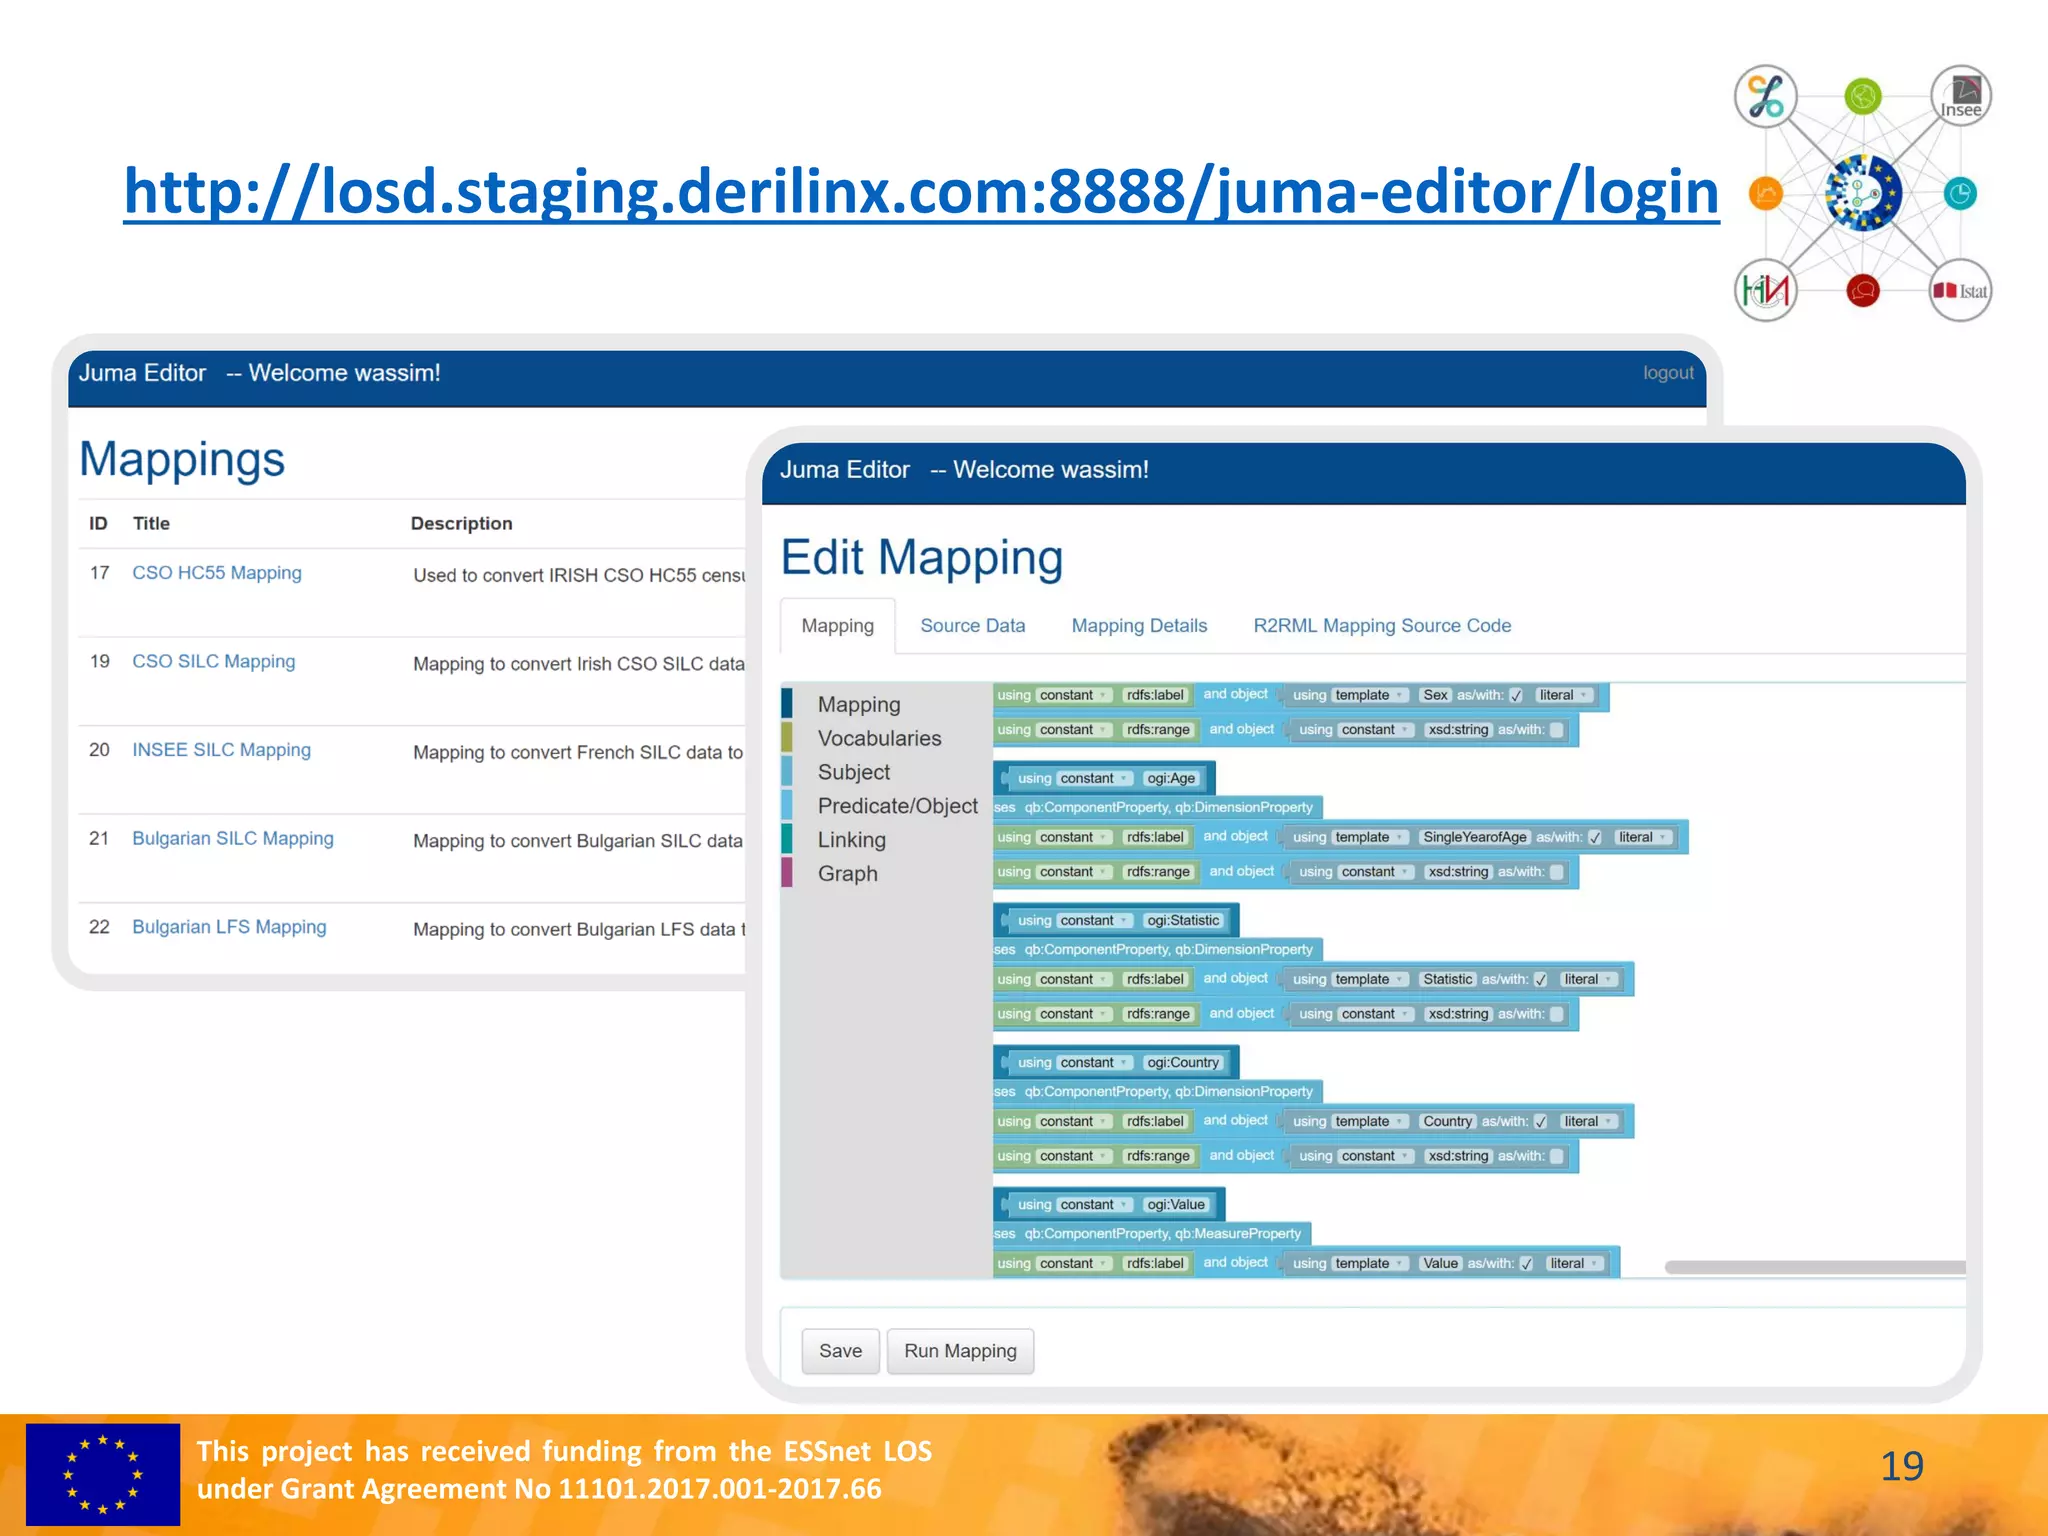Image resolution: width=2048 pixels, height=1536 pixels.
Task: Click the purple Graph category color bar
Action: point(787,872)
